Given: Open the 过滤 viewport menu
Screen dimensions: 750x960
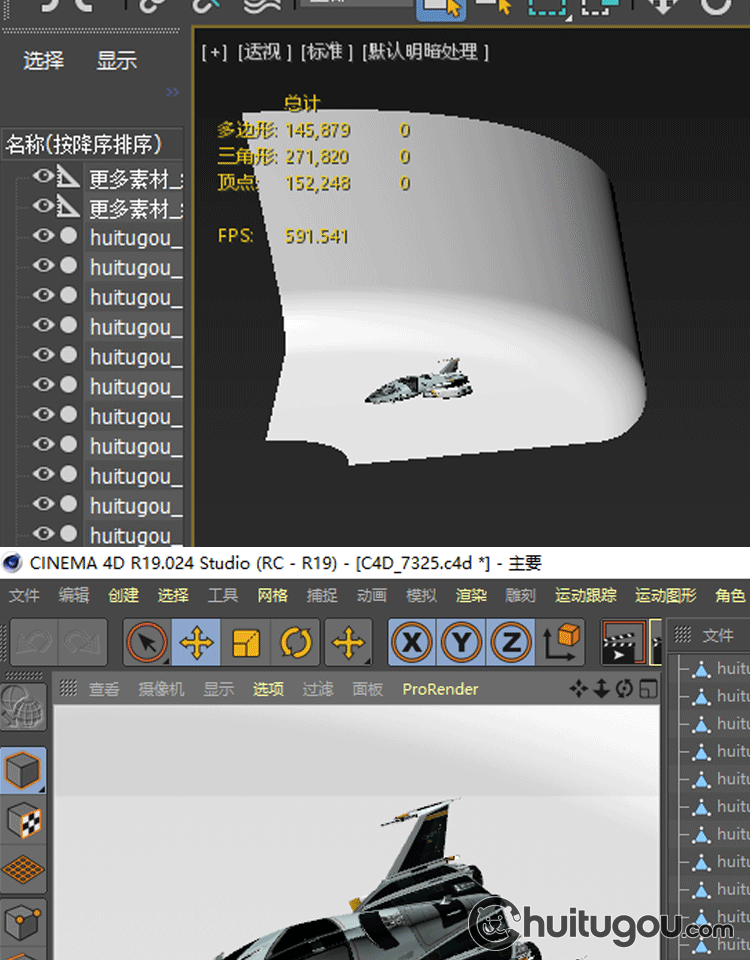Looking at the screenshot, I should point(318,689).
